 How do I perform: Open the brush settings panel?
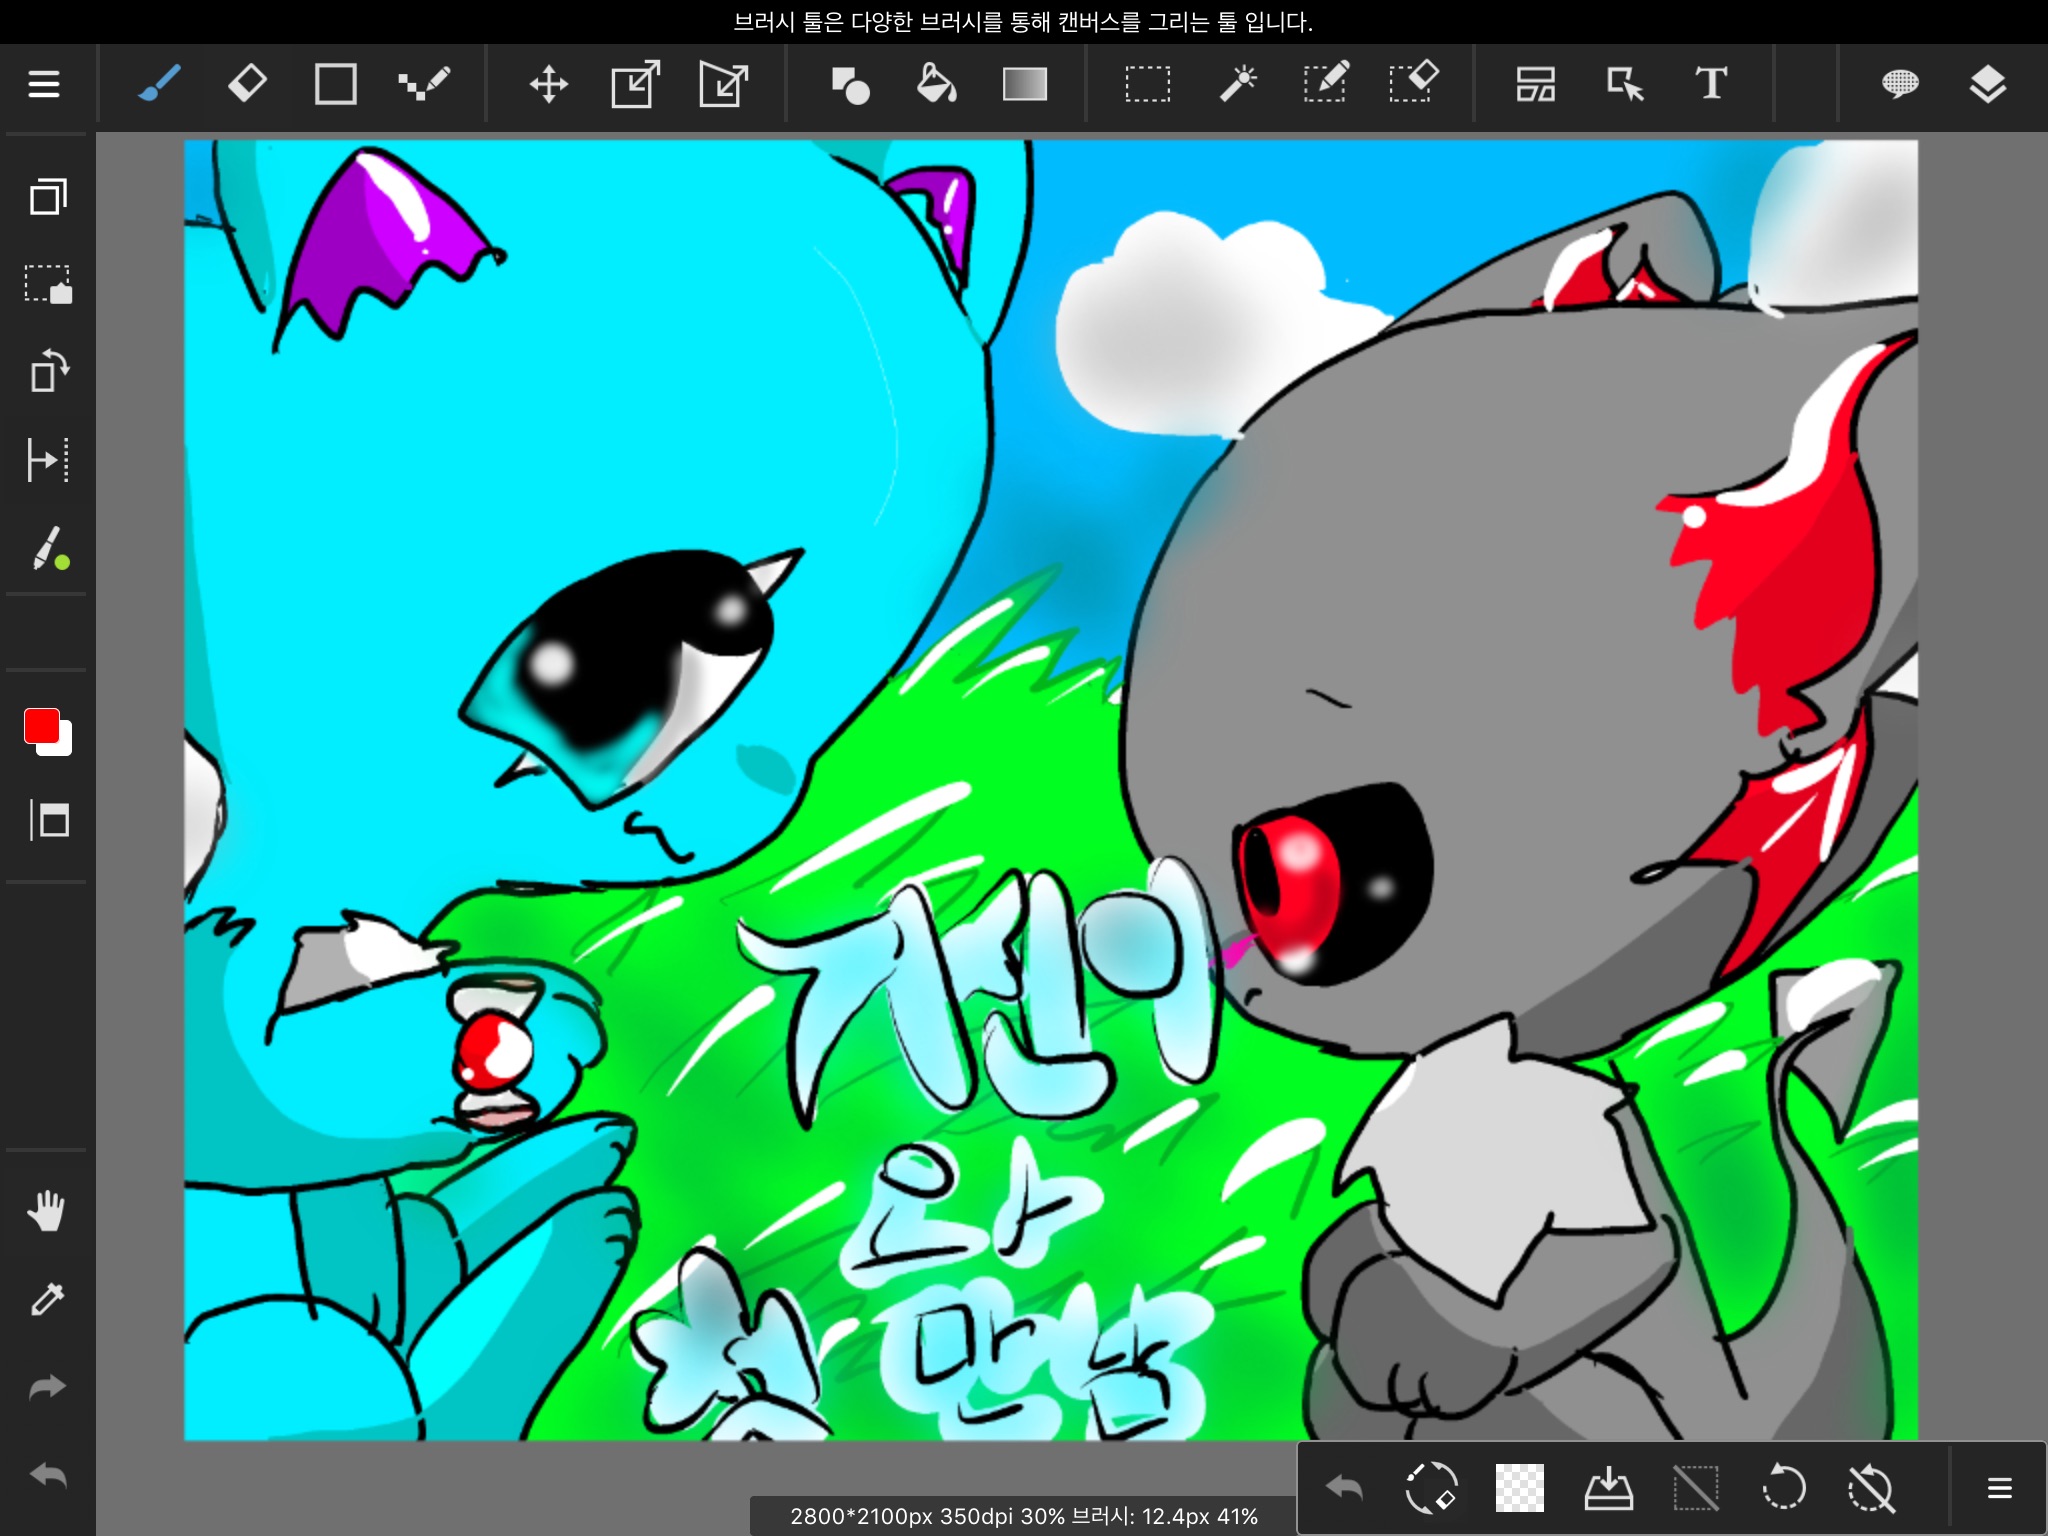pos(48,549)
